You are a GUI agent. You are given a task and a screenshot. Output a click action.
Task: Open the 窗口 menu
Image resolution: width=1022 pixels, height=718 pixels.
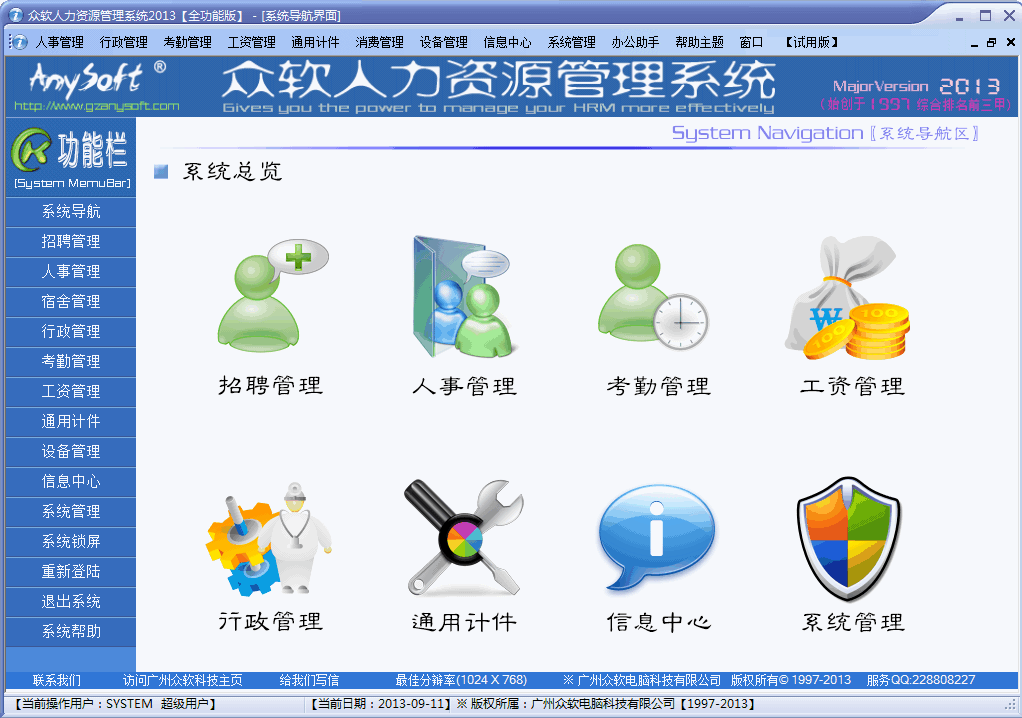pyautogui.click(x=751, y=42)
